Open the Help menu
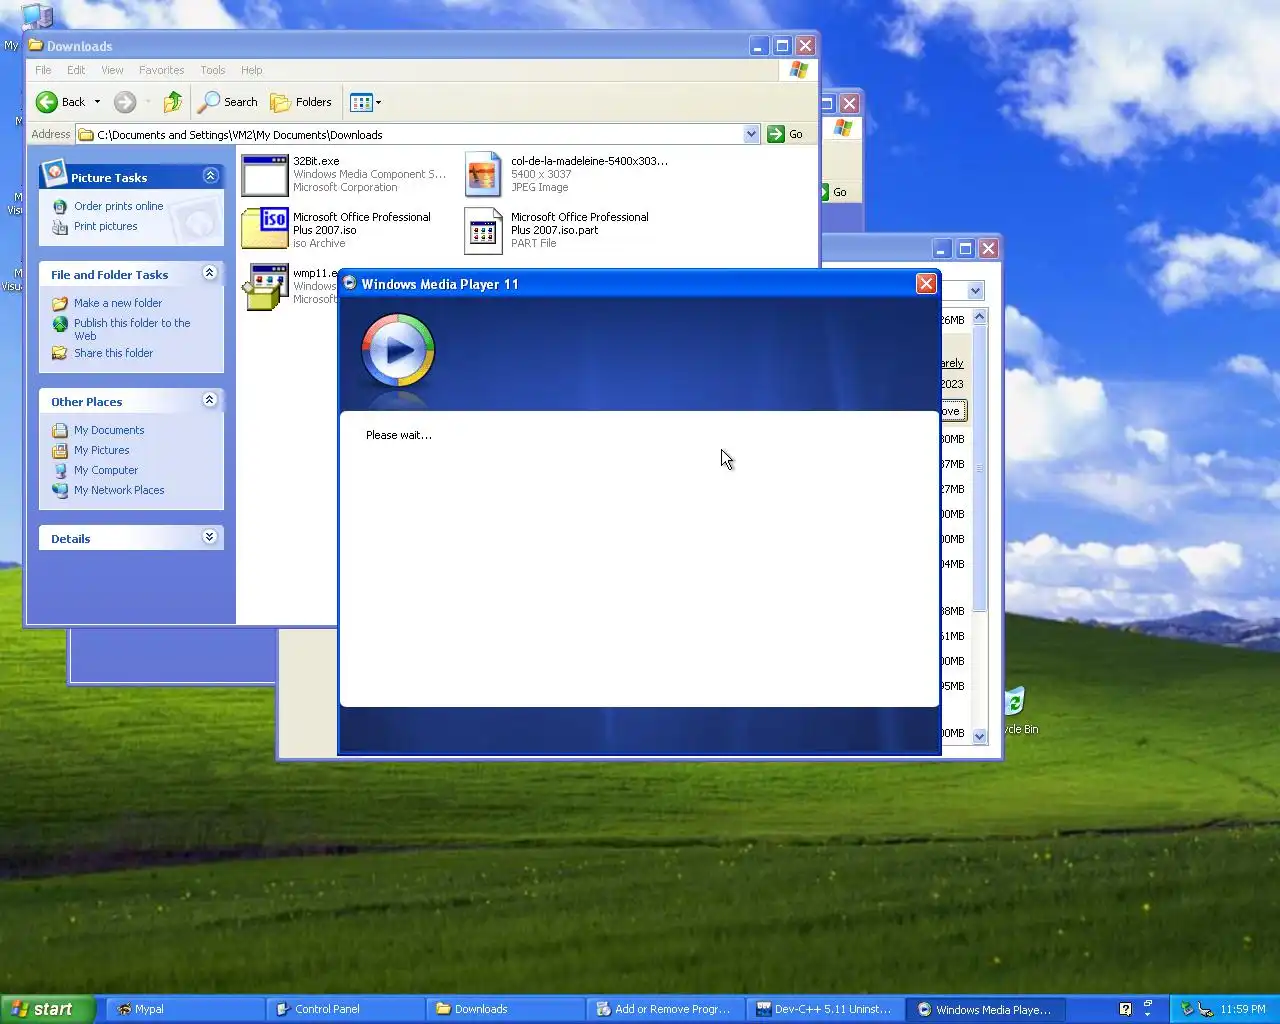The width and height of the screenshot is (1280, 1024). tap(251, 70)
